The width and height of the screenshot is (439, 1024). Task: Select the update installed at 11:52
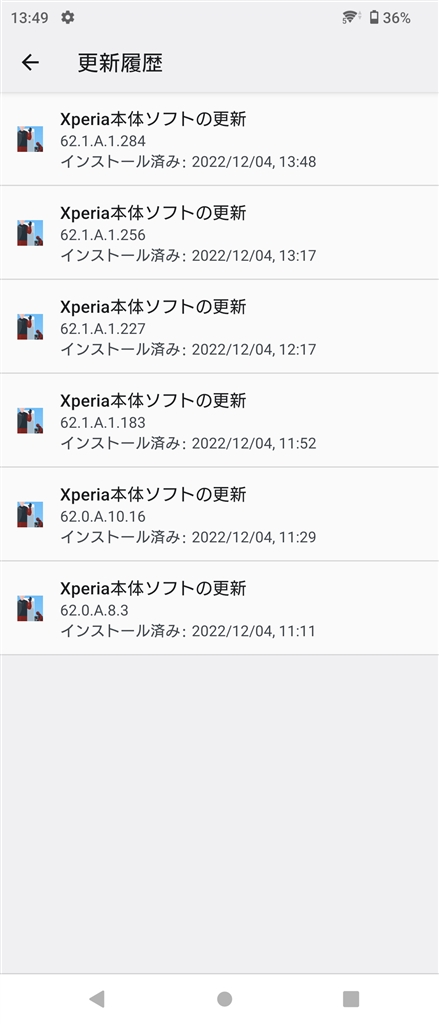tap(220, 421)
